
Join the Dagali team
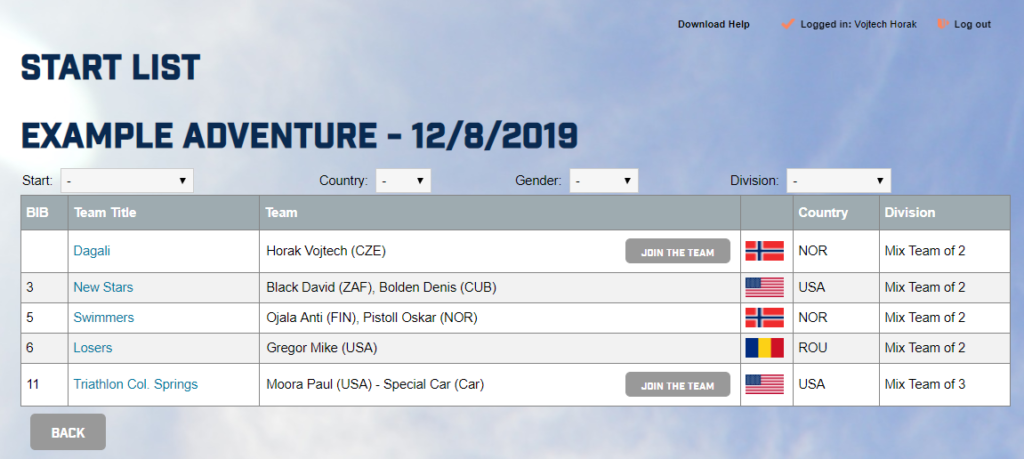point(677,251)
